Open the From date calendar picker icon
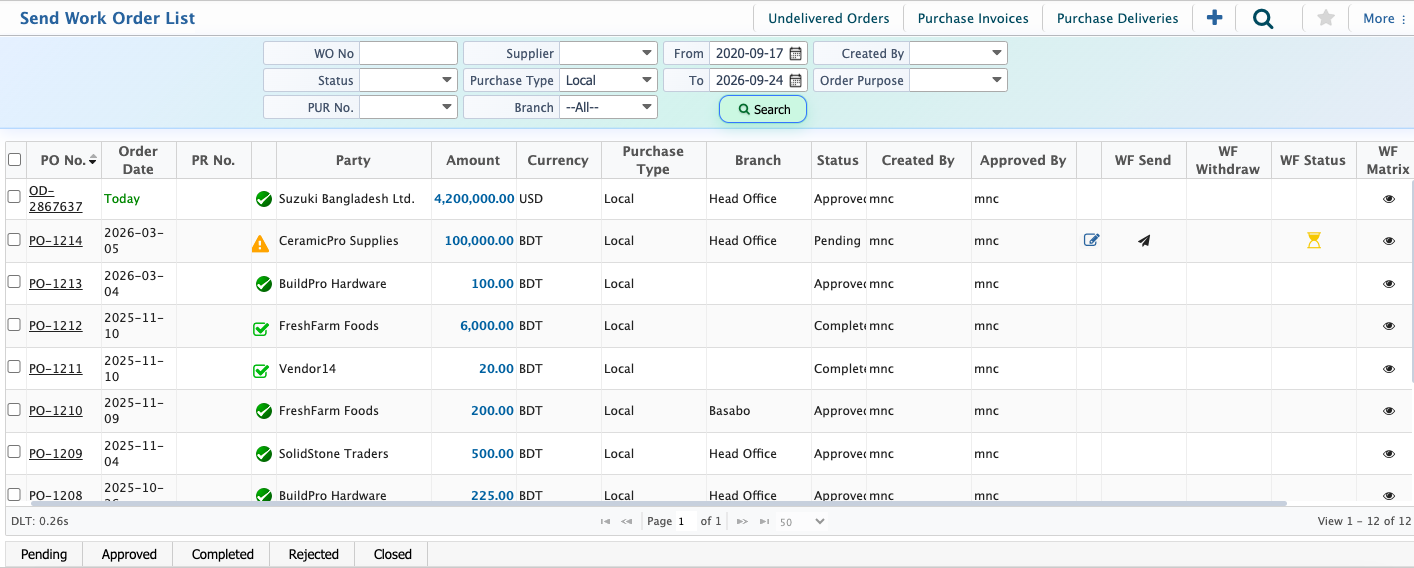The image size is (1414, 568). coord(796,53)
